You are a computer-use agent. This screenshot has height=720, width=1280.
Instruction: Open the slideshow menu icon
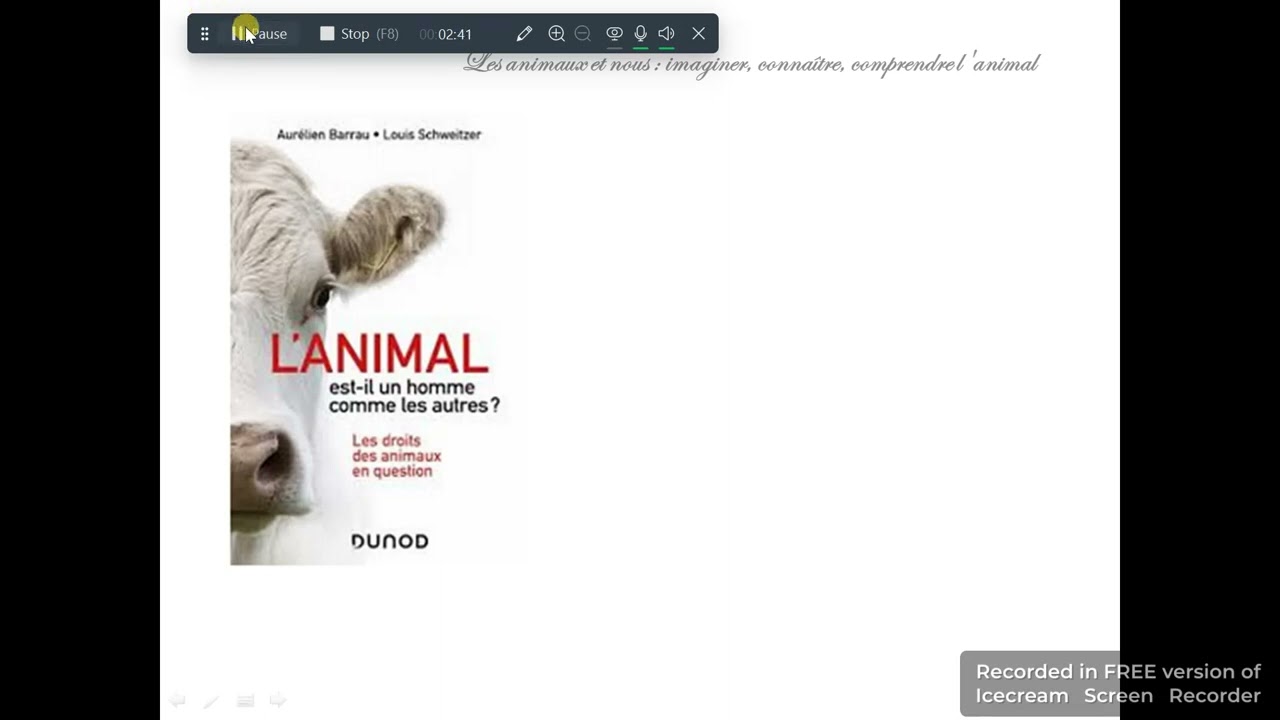(245, 701)
